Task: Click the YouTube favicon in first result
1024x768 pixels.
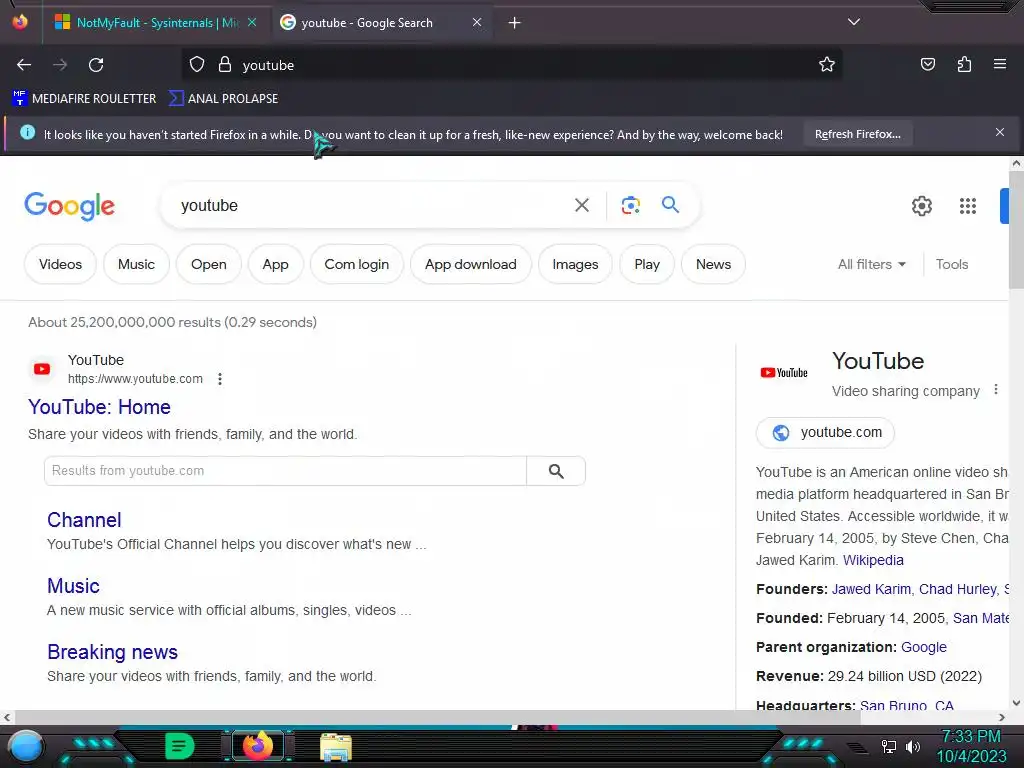Action: pos(42,369)
